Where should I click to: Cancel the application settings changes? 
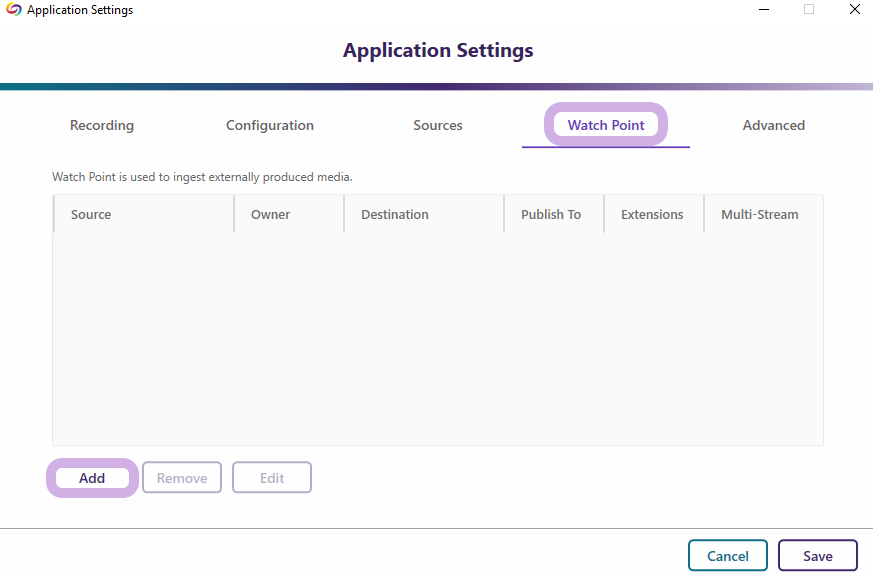click(x=728, y=556)
